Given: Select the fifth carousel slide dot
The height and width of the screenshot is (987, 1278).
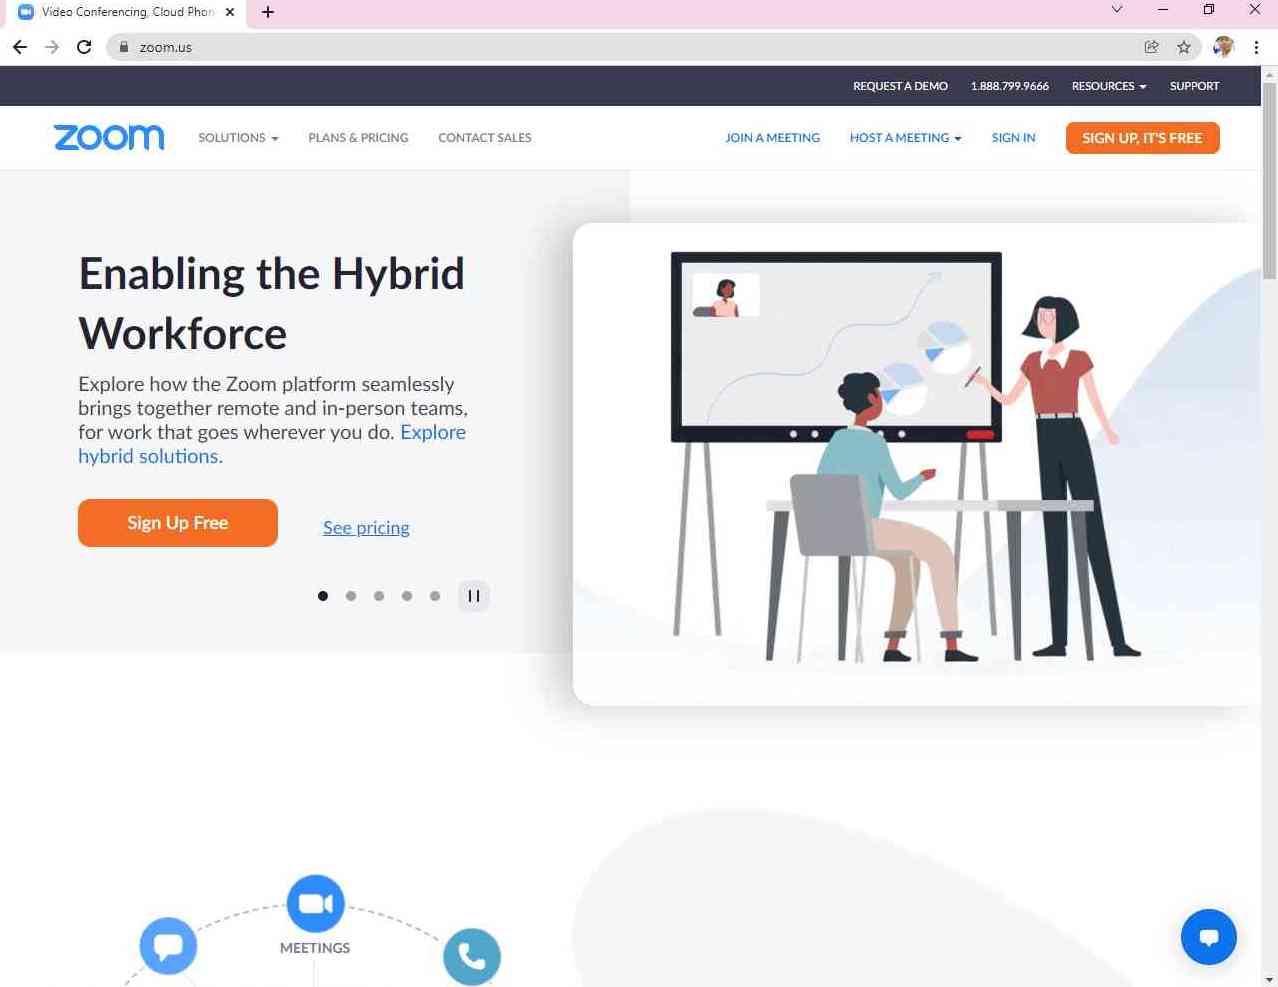Looking at the screenshot, I should [x=435, y=596].
